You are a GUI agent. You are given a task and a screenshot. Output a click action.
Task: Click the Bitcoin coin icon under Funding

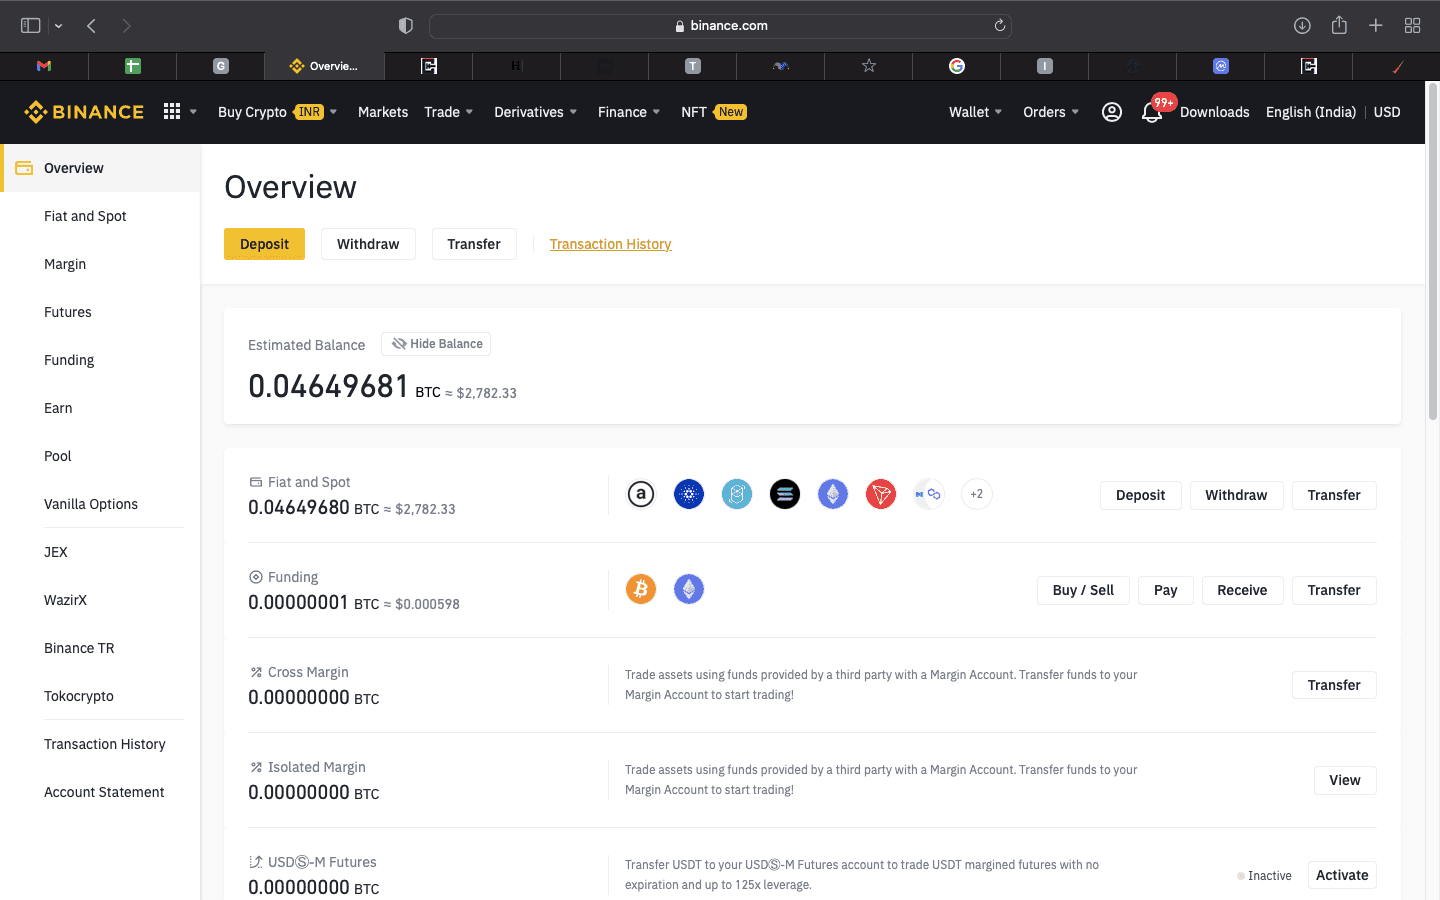click(x=641, y=589)
